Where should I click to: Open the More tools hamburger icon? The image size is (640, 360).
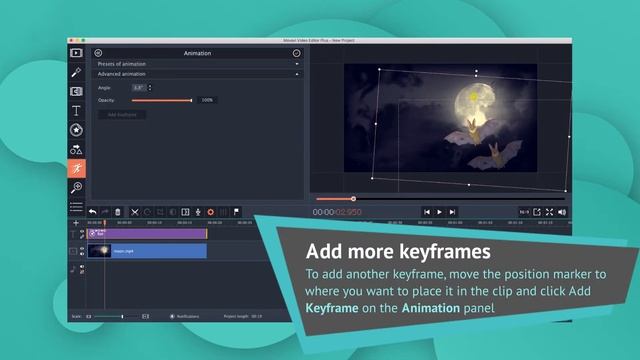[x=76, y=207]
